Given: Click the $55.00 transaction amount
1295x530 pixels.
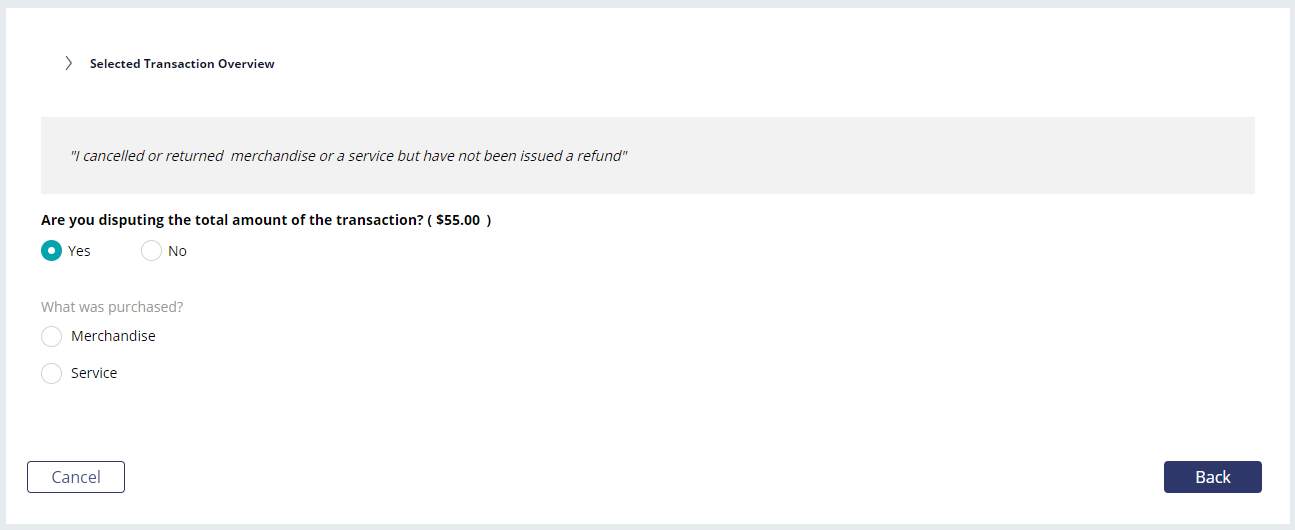Looking at the screenshot, I should coord(458,220).
